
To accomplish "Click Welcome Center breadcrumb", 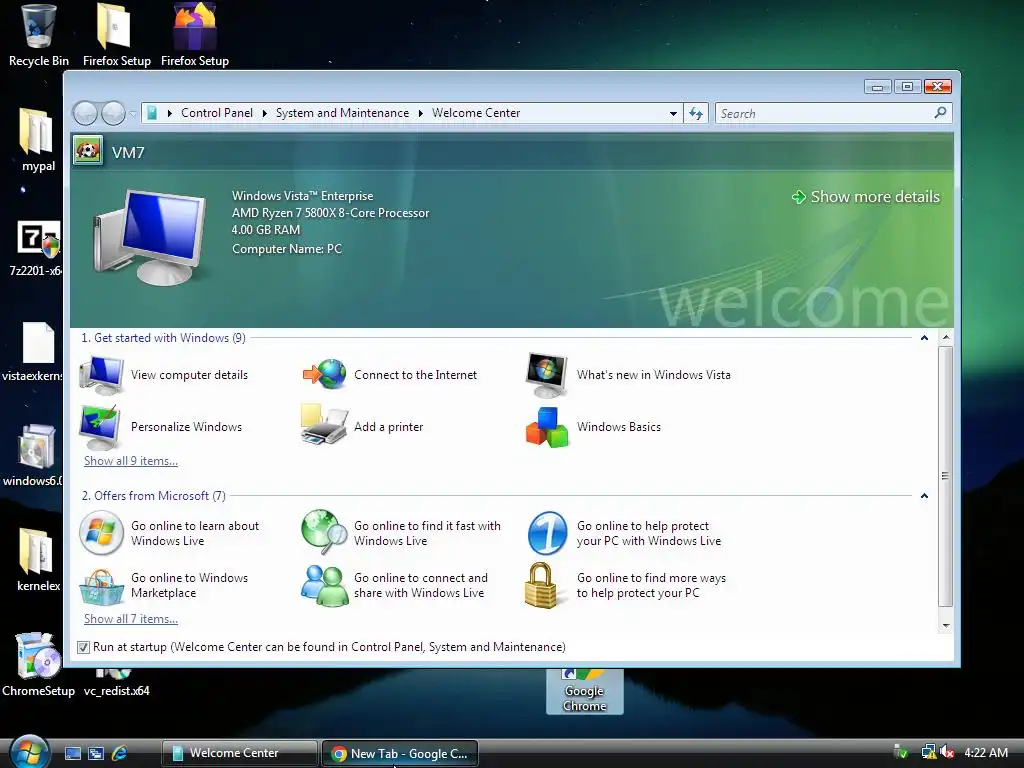I will coord(476,113).
